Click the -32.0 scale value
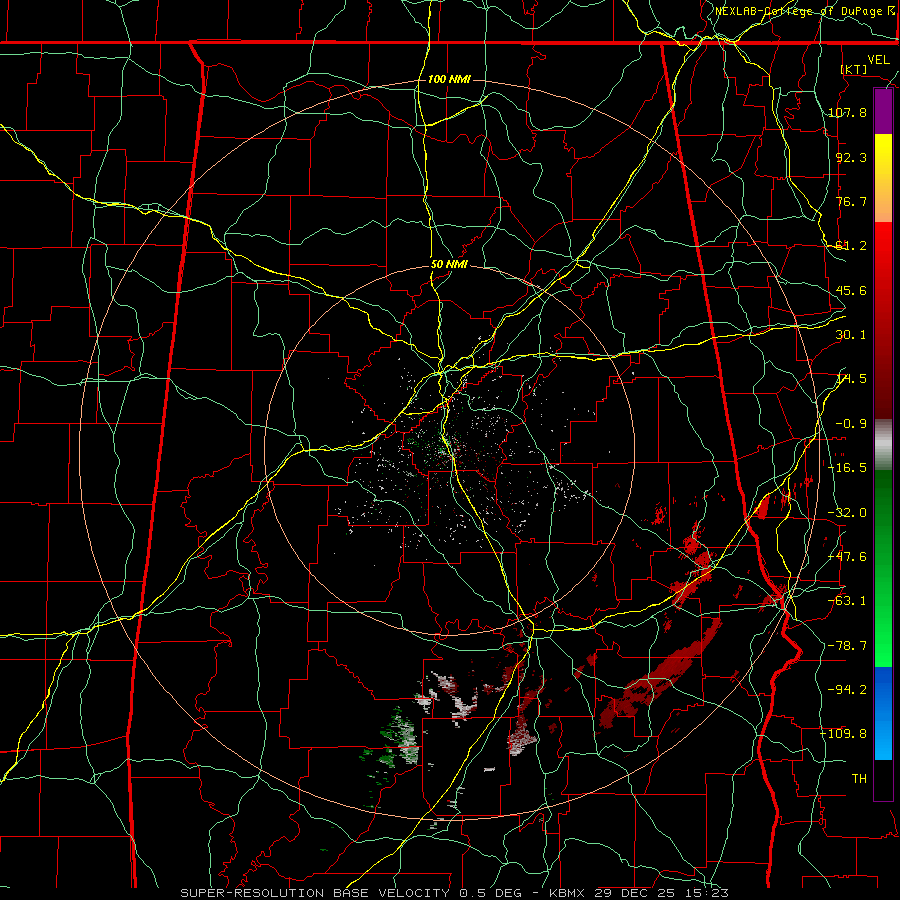The width and height of the screenshot is (900, 900). 847,513
